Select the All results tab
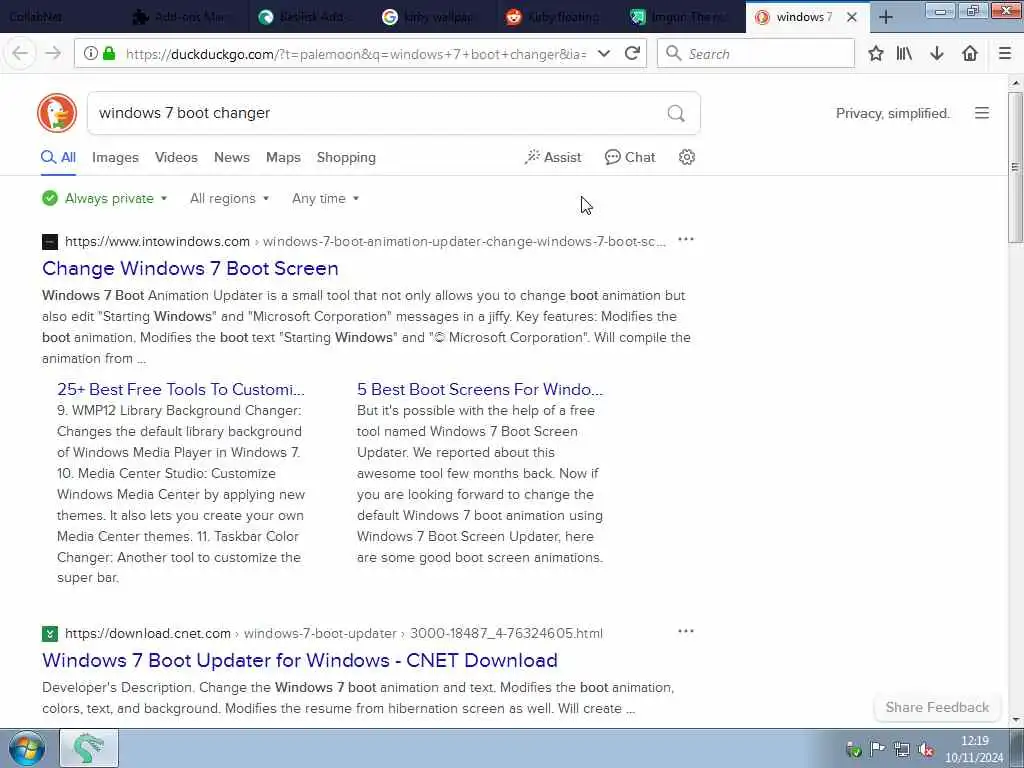Viewport: 1024px width, 768px height. click(x=59, y=157)
